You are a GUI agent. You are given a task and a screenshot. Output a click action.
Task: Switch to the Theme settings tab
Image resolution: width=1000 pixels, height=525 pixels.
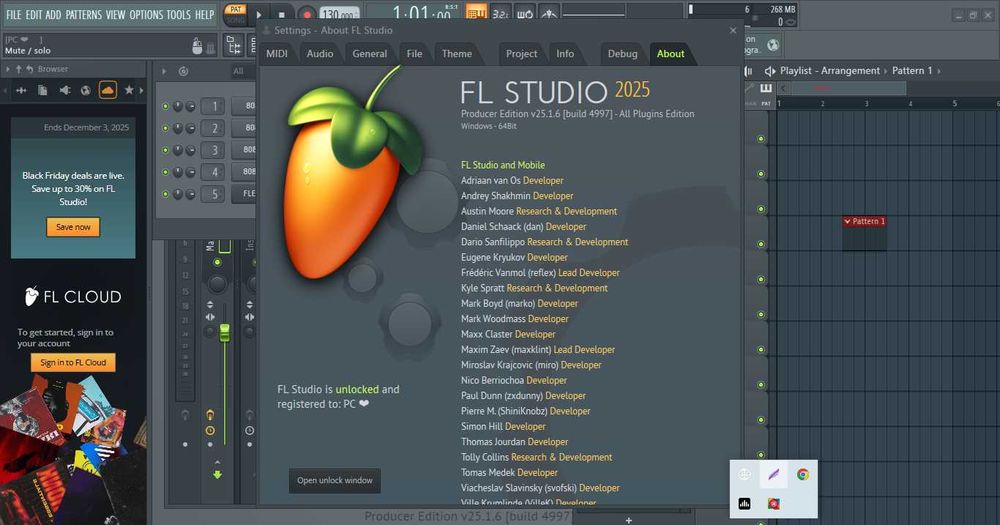coord(457,54)
